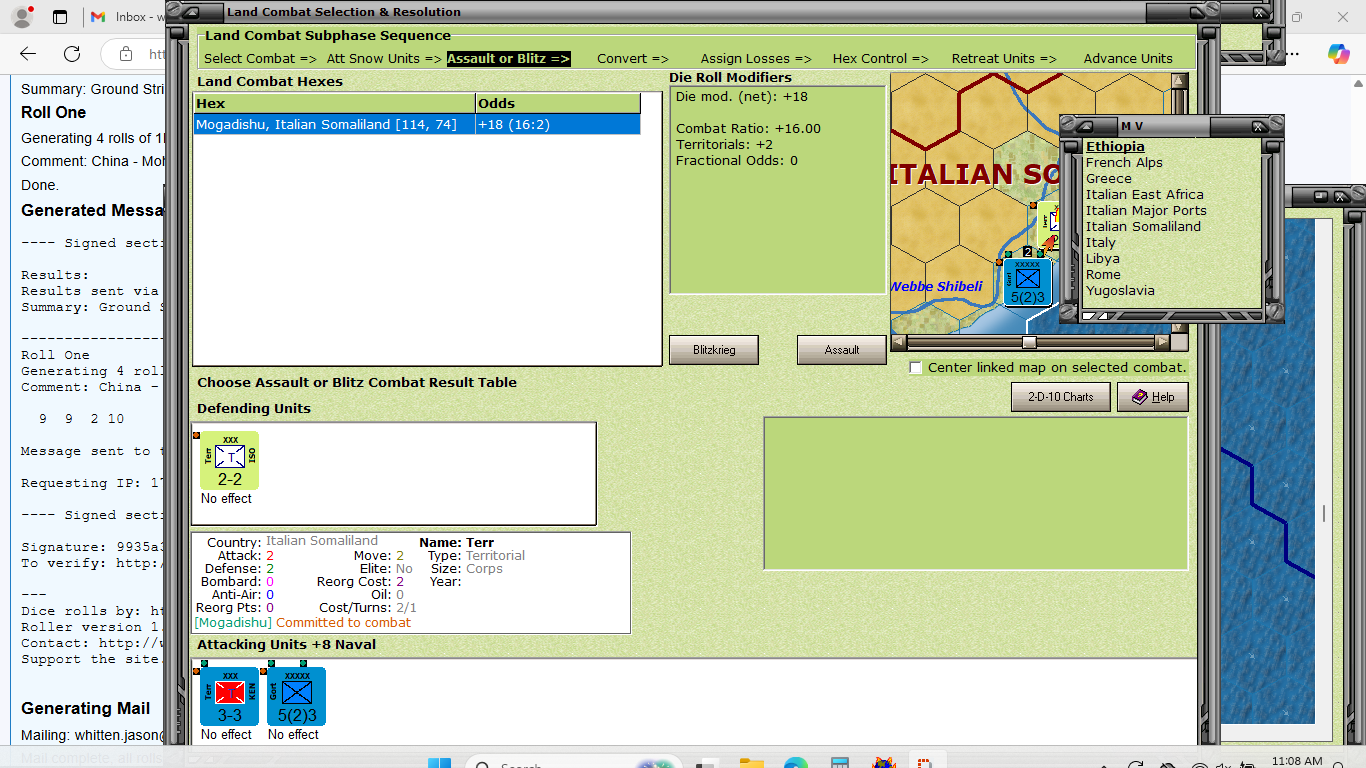
Task: Open the browser tab actions icon
Action: tap(60, 17)
